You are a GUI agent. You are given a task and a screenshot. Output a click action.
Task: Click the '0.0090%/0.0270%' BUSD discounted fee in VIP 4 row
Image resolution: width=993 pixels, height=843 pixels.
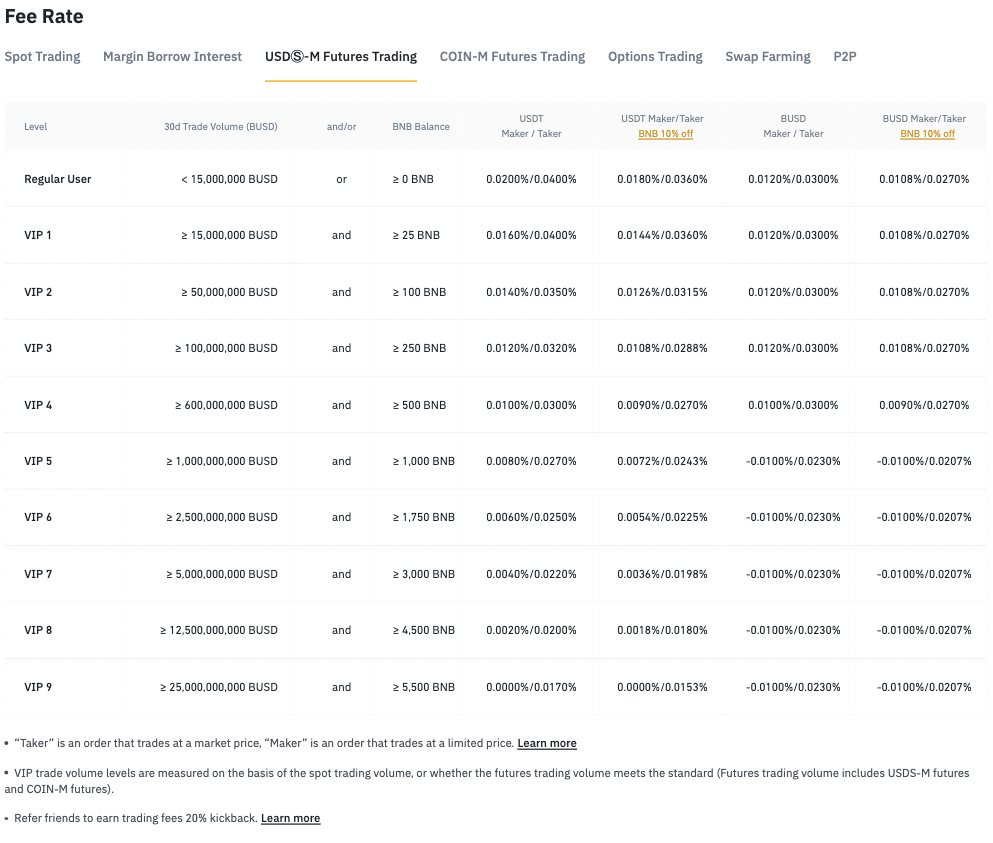[924, 405]
